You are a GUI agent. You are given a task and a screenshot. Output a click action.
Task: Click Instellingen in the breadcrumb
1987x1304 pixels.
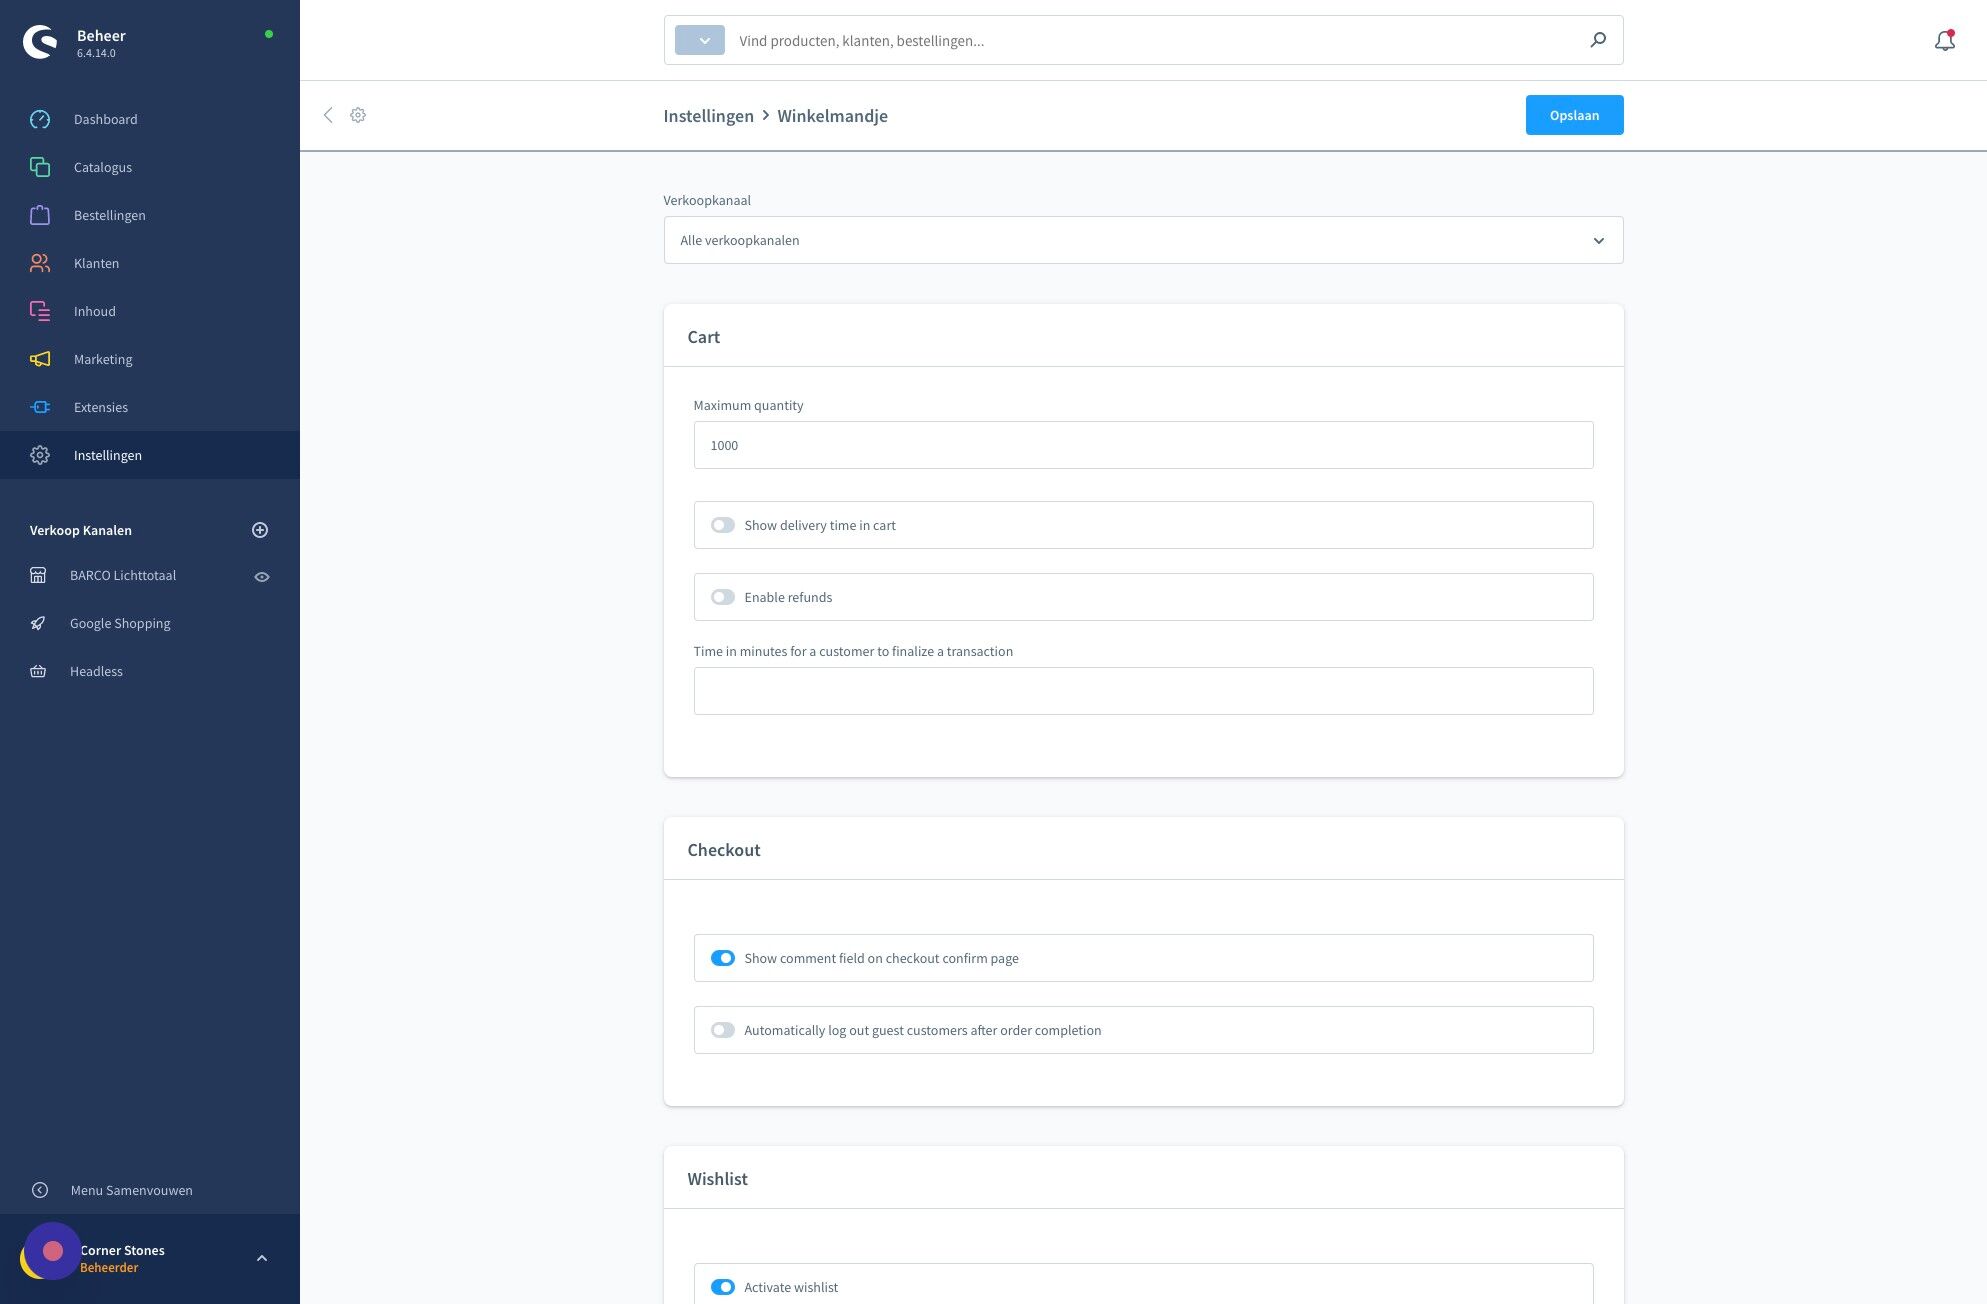click(x=709, y=115)
